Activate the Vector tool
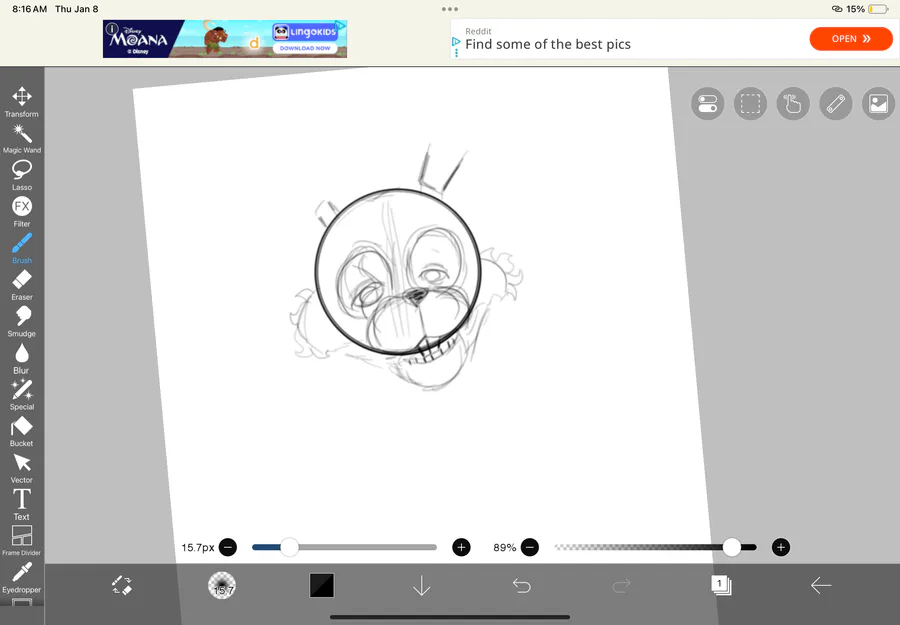This screenshot has width=900, height=625. point(22,468)
